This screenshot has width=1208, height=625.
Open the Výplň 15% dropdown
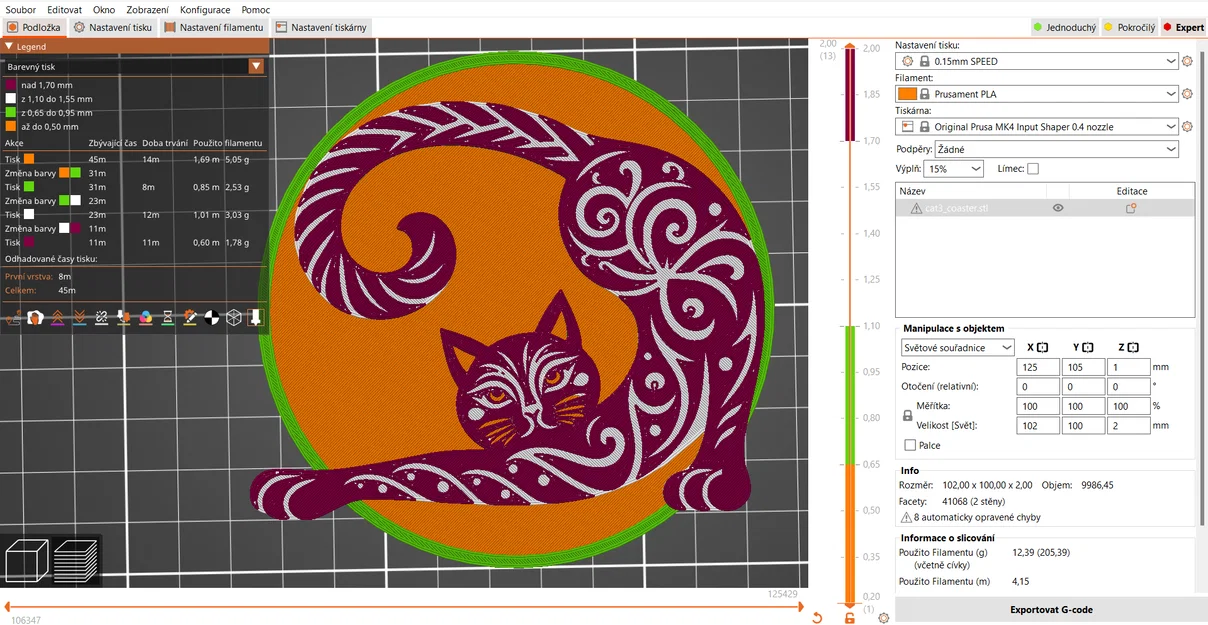point(954,169)
